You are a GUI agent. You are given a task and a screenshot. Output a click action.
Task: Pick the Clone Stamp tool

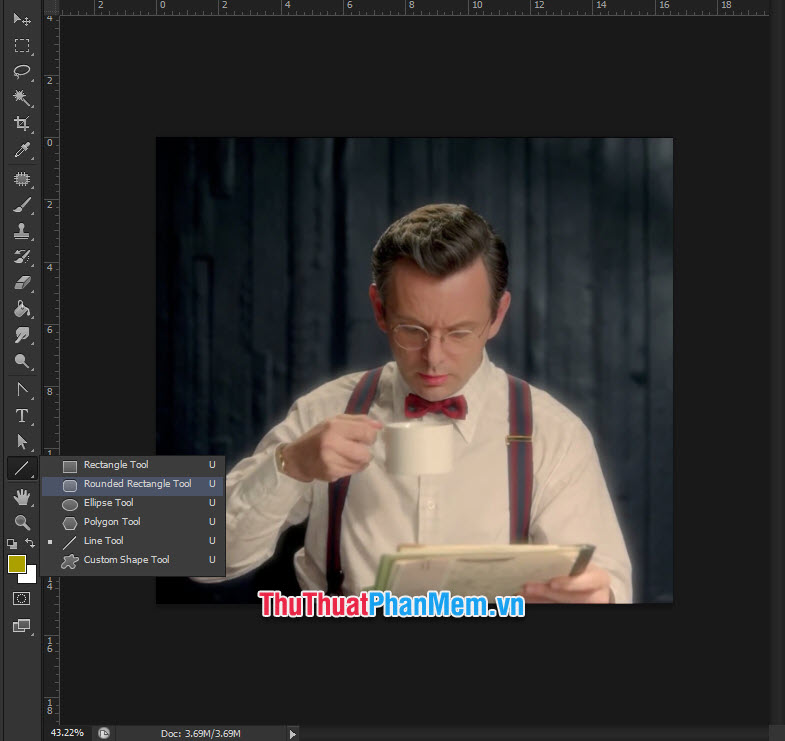[22, 231]
